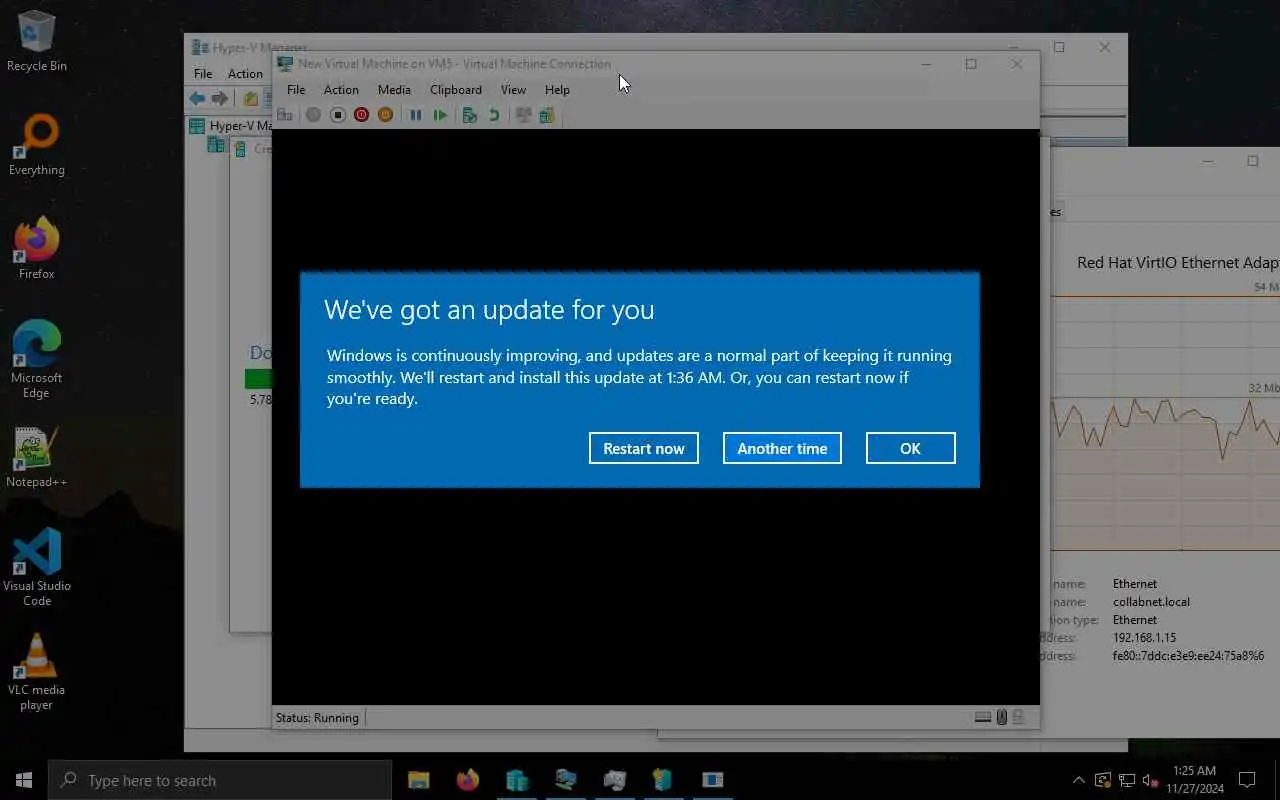Open VLC media player desktop shortcut
Image resolution: width=1280 pixels, height=800 pixels.
point(37,672)
